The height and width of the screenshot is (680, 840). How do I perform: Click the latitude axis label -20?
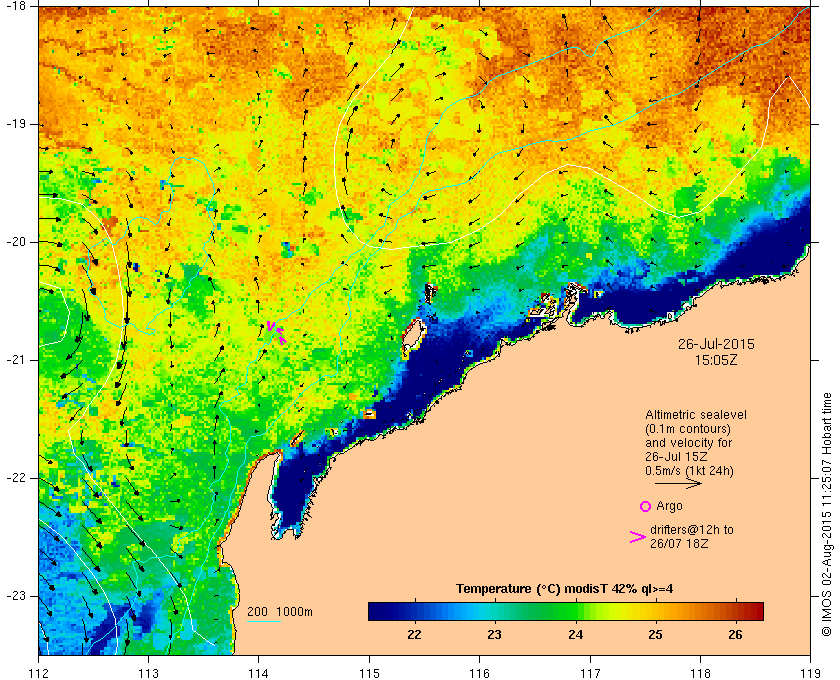coord(16,242)
